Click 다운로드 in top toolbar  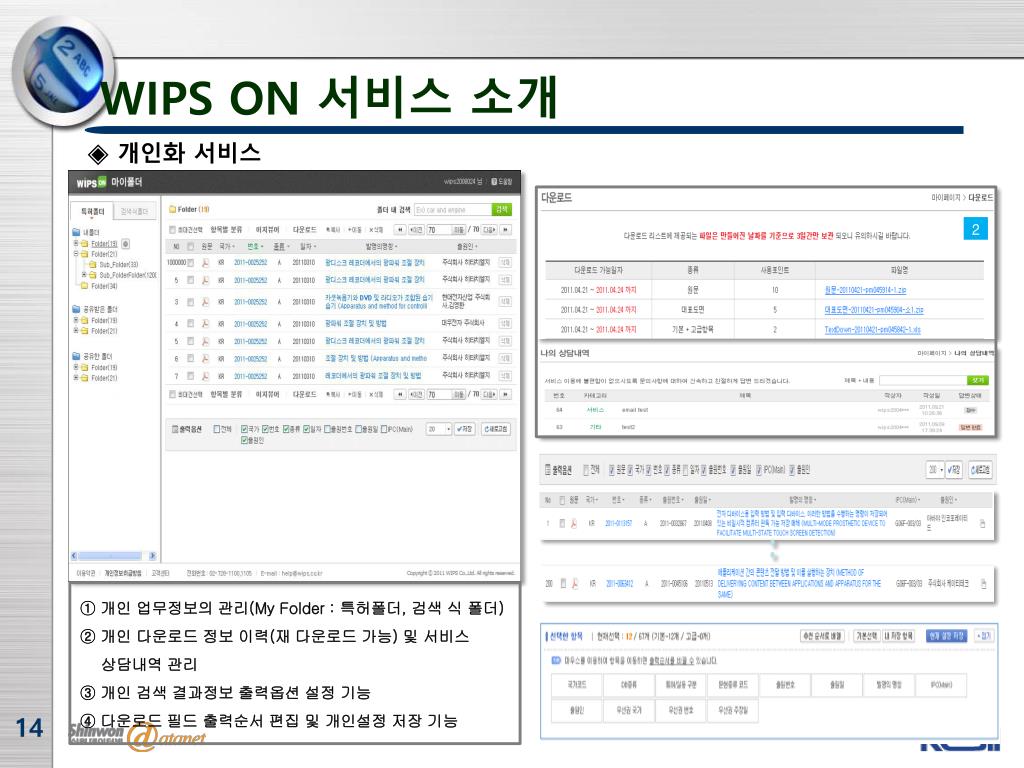tap(304, 230)
